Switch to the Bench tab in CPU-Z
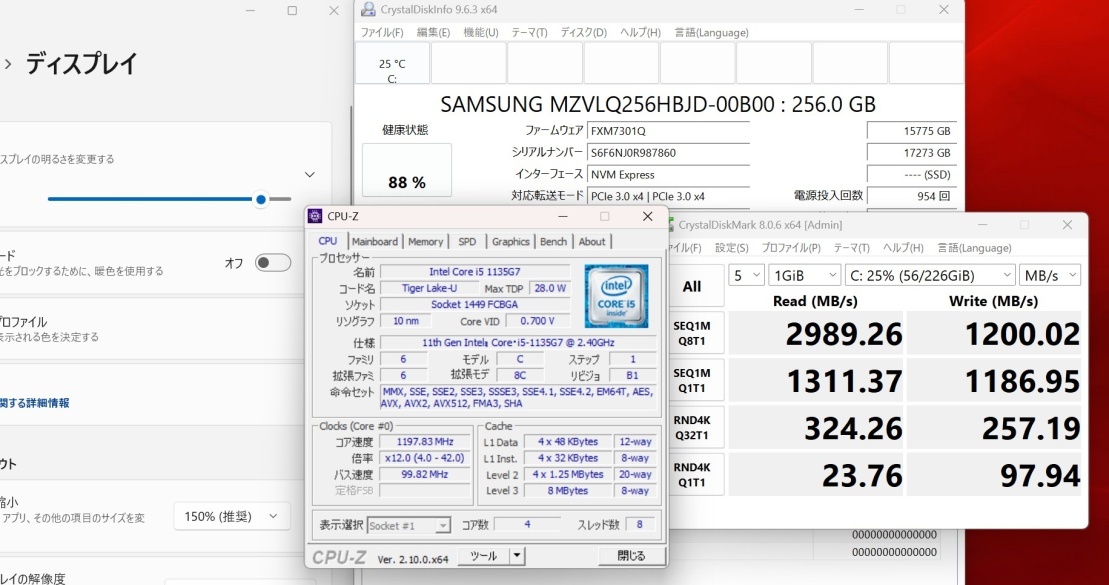 coord(553,241)
